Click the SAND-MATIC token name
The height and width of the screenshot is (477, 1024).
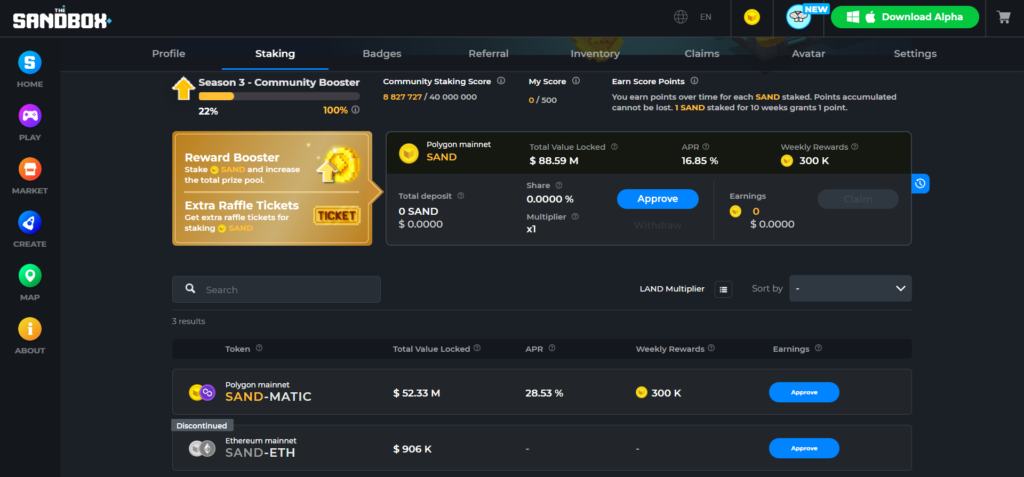coord(268,397)
